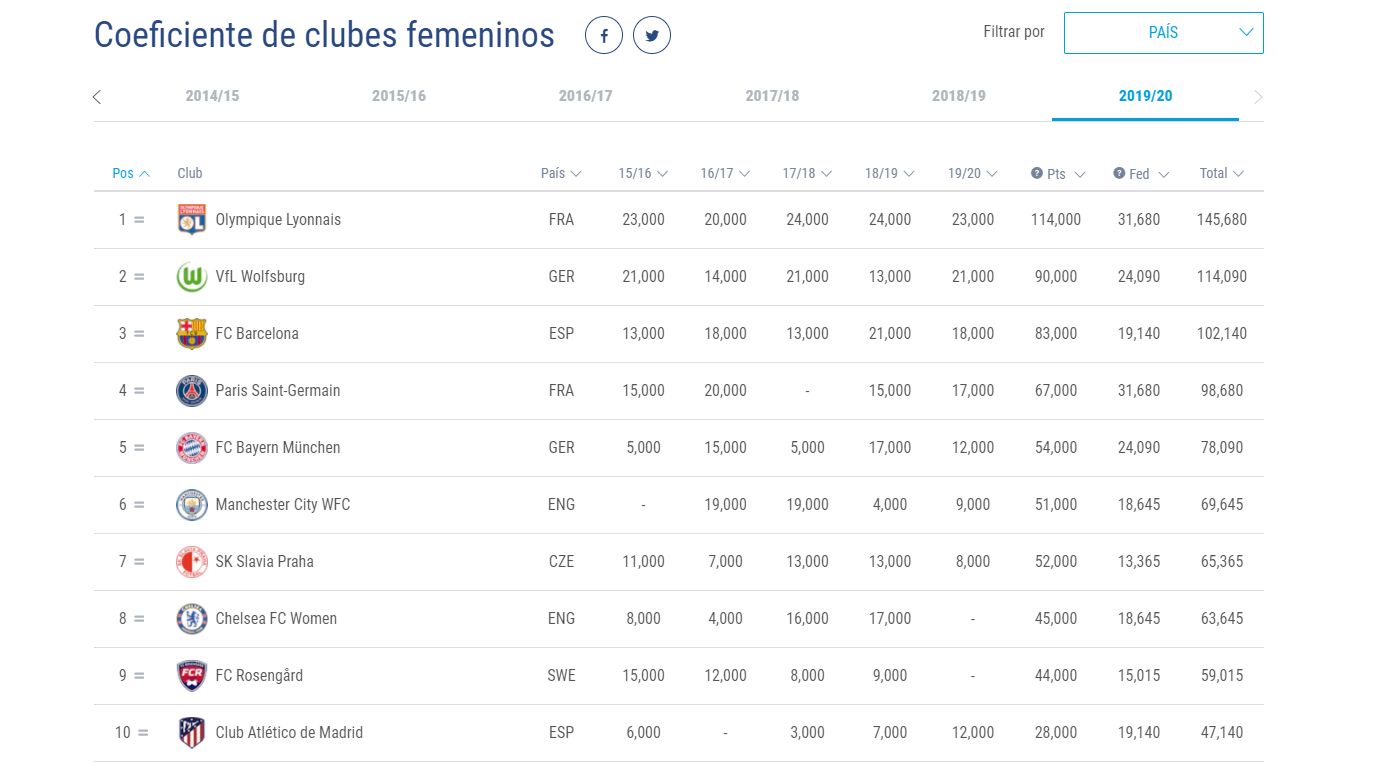Open the Manchester City WFC club link
This screenshot has height=763, width=1378.
(283, 504)
